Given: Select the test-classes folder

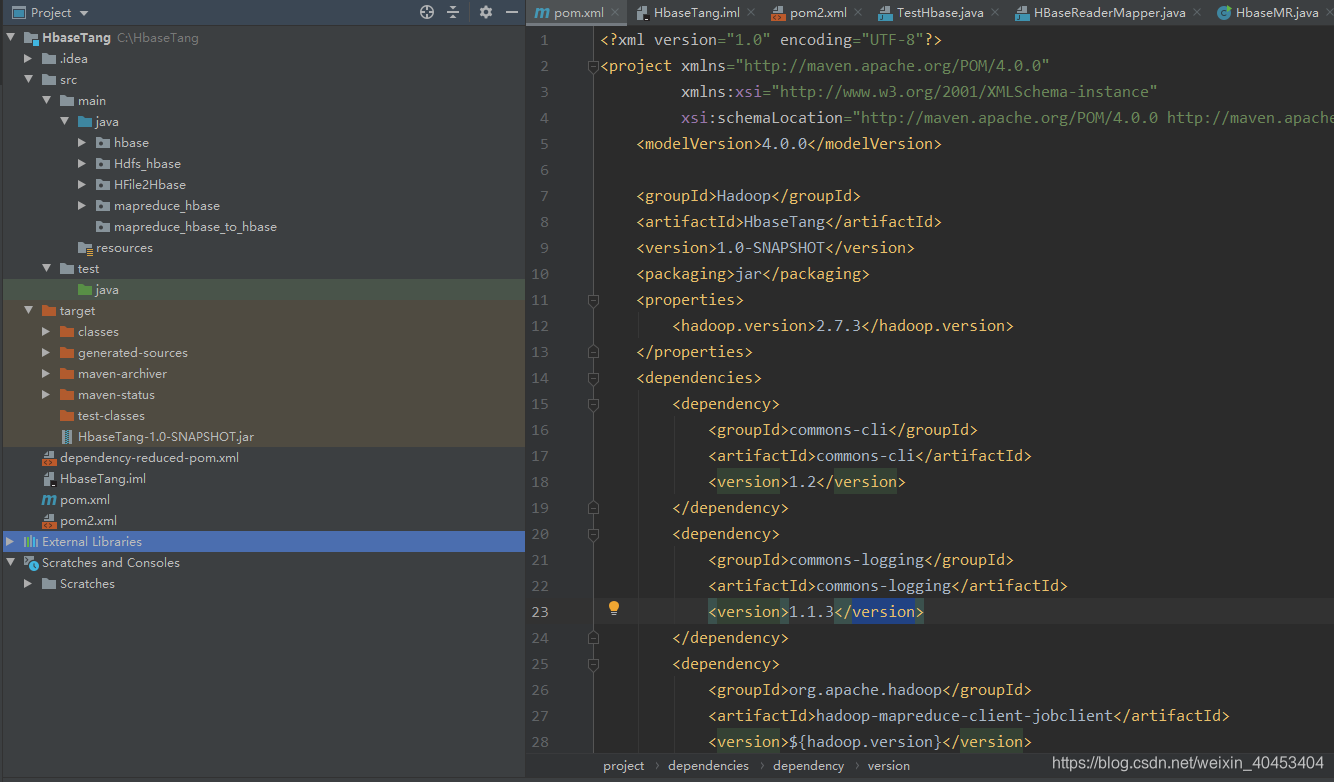Looking at the screenshot, I should pyautogui.click(x=111, y=416).
